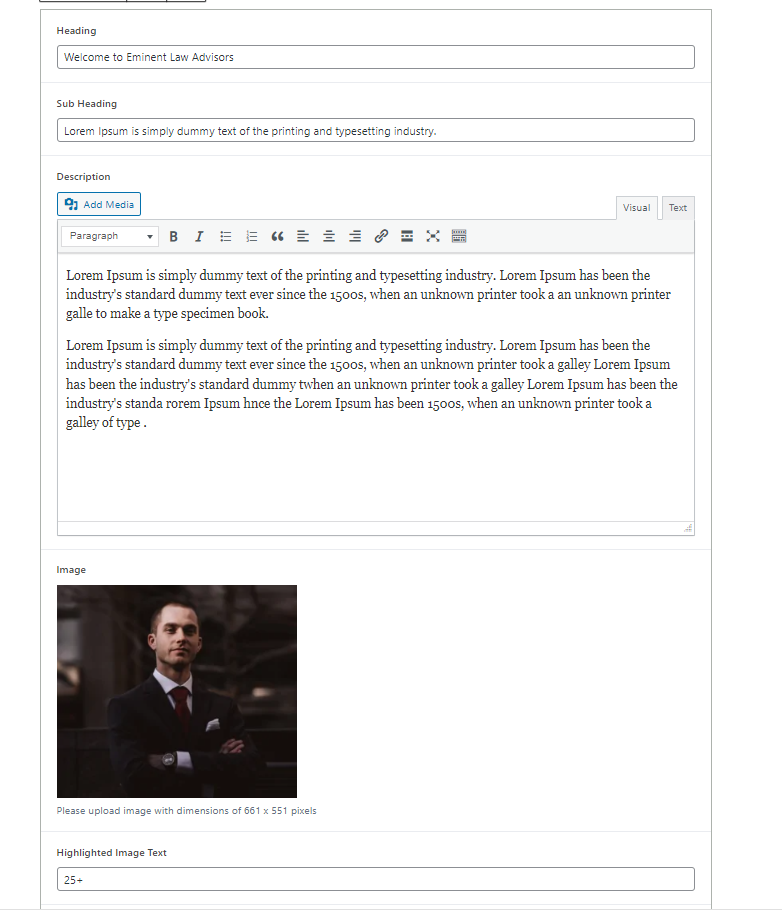This screenshot has width=782, height=910.
Task: Click the Sub Heading label
Action: point(87,103)
